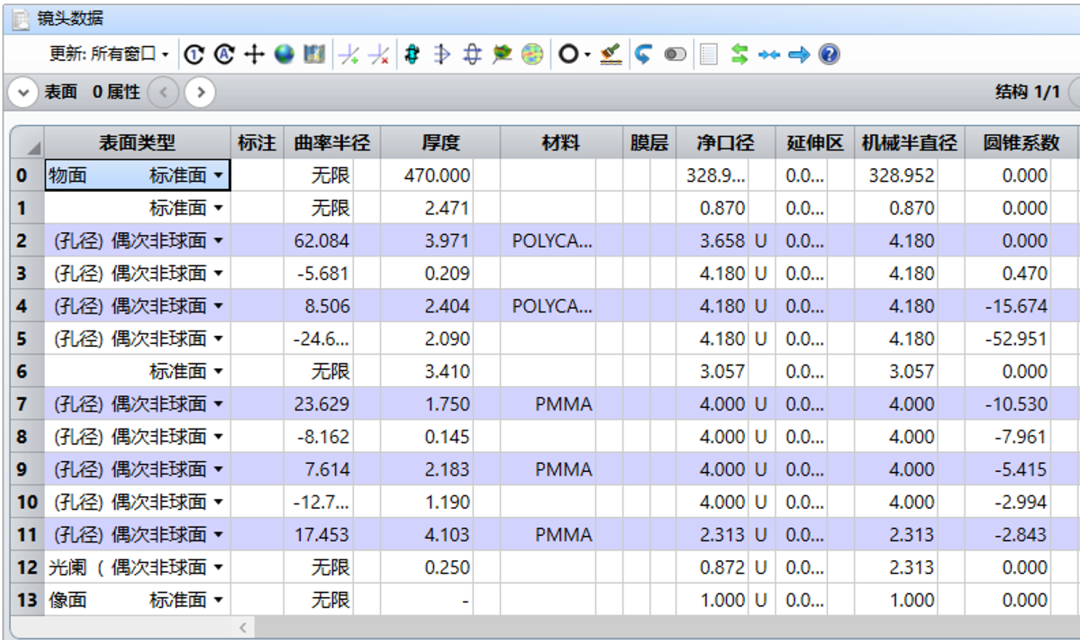Viewport: 1080px width, 640px height.
Task: Click the update-all refresh icon (circled A)
Action: click(225, 54)
